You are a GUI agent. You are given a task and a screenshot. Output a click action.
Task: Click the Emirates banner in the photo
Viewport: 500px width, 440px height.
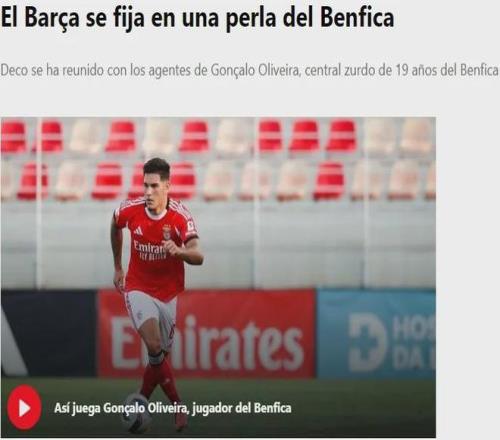207,334
